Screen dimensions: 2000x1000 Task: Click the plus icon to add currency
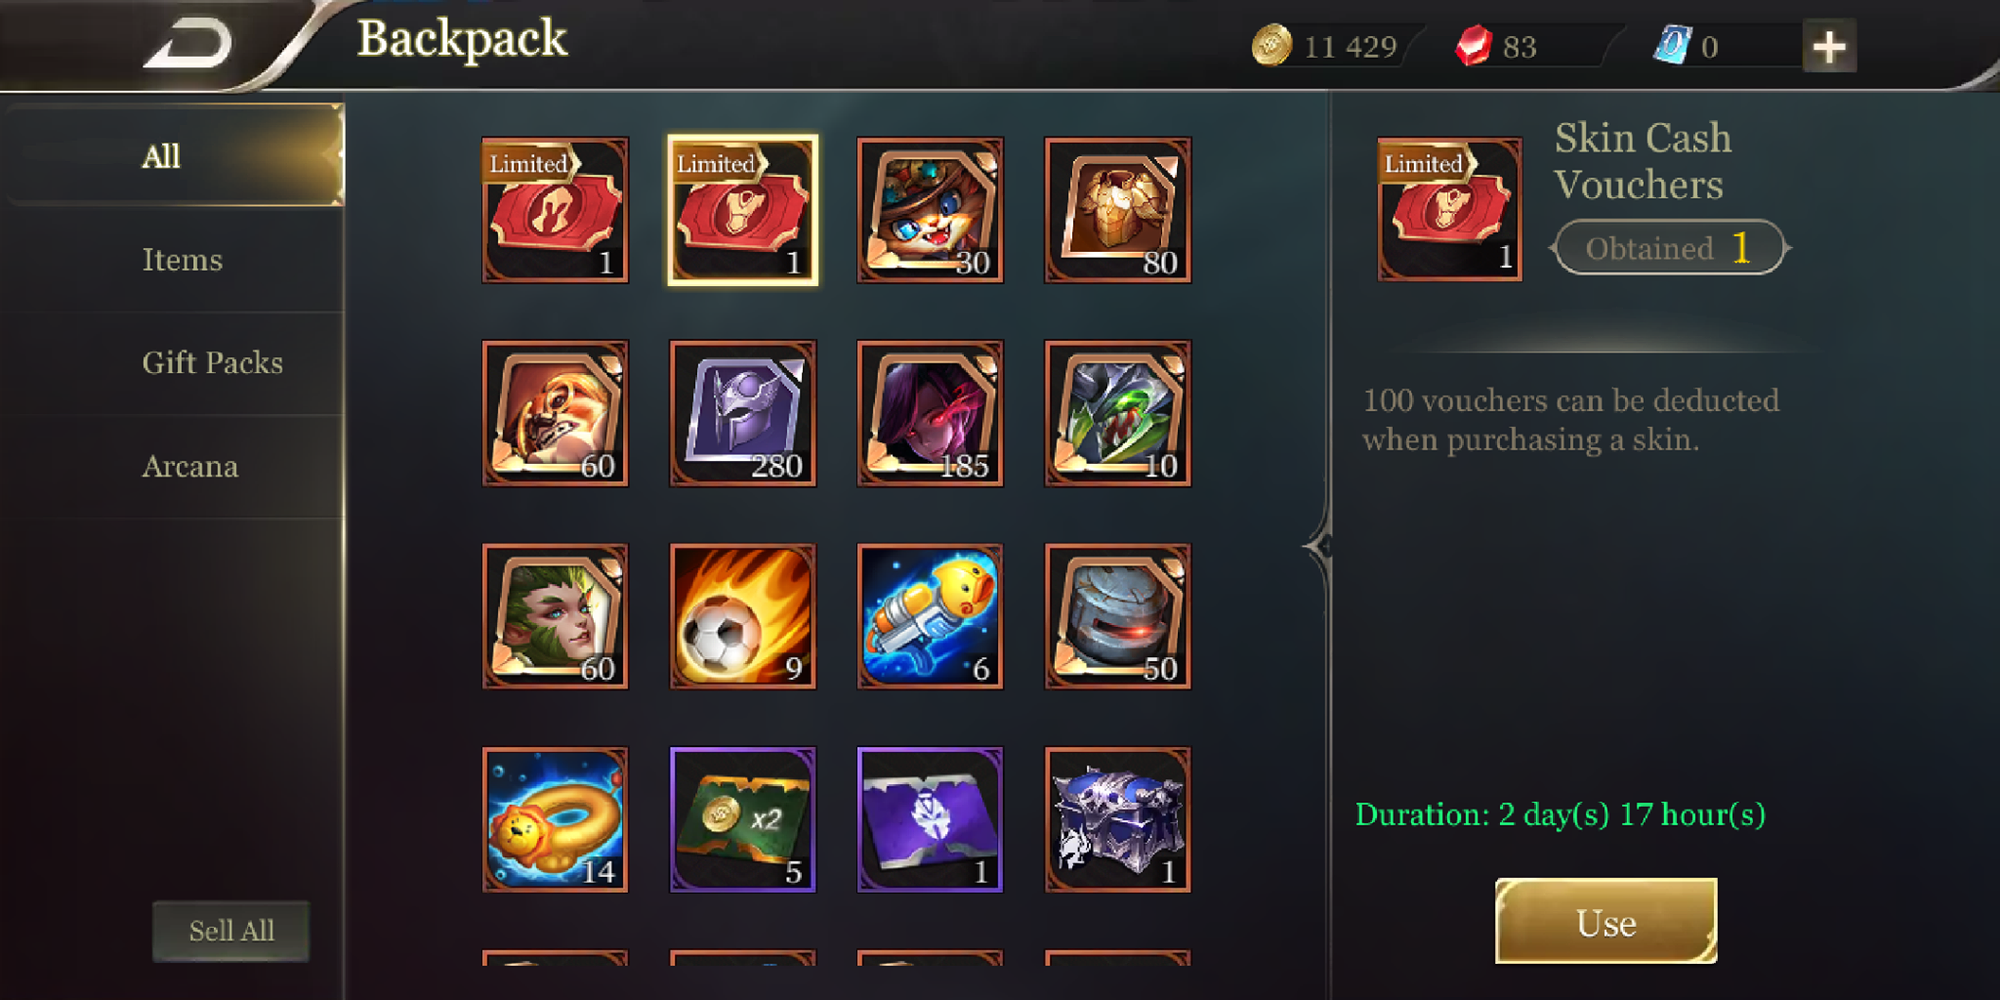pyautogui.click(x=1829, y=46)
